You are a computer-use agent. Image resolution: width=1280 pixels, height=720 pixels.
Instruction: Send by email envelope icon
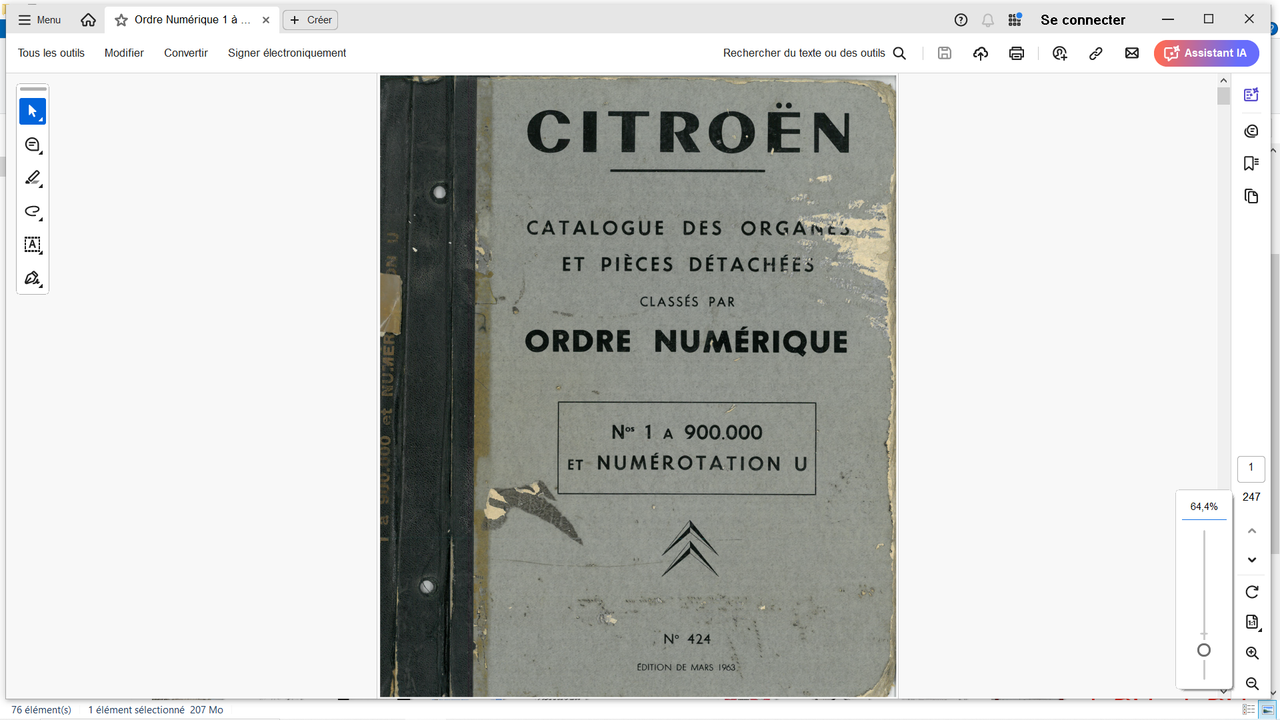1132,53
